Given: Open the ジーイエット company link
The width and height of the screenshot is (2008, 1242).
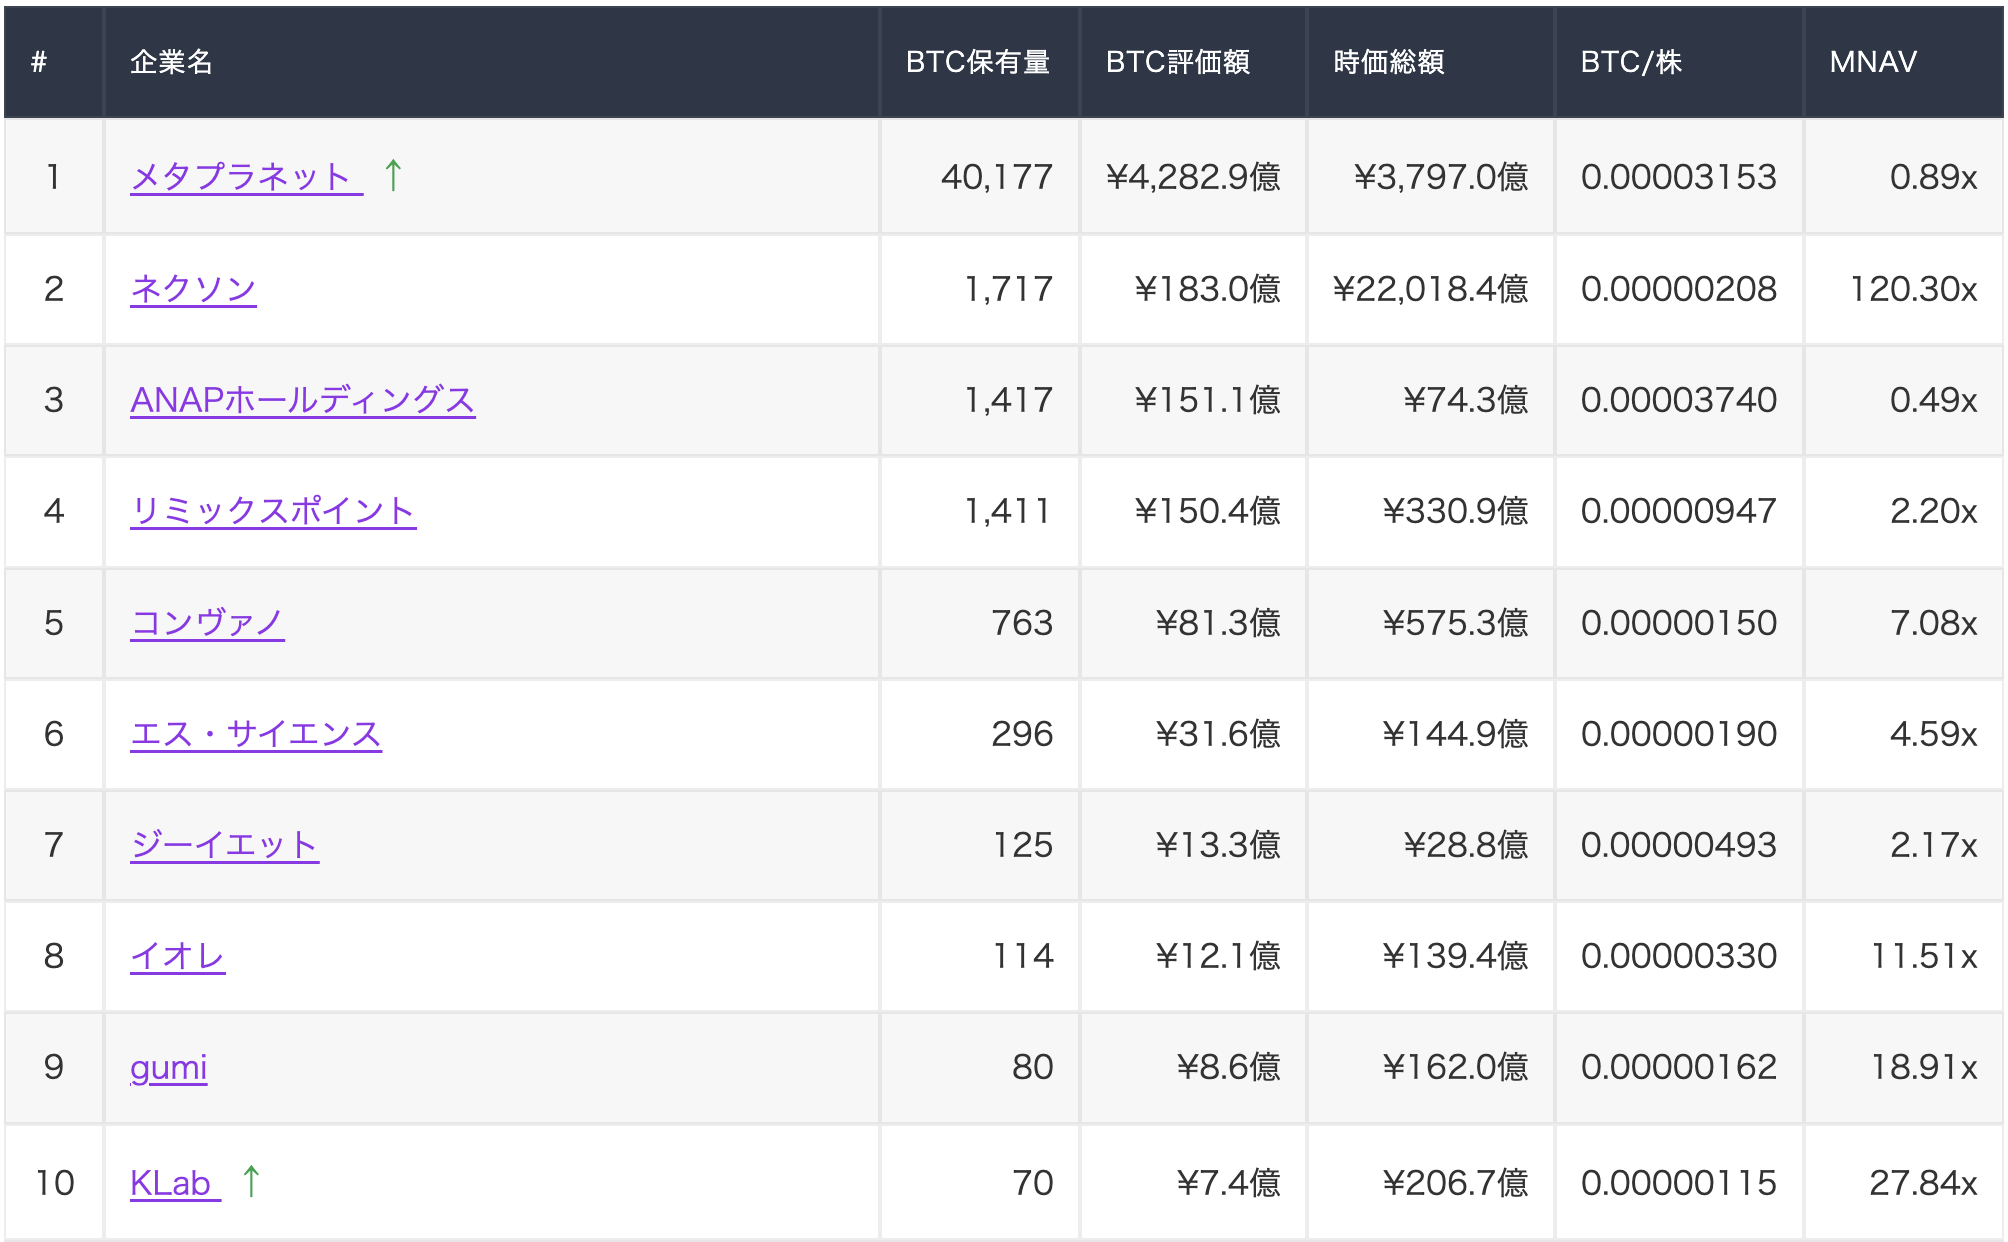Looking at the screenshot, I should 224,845.
